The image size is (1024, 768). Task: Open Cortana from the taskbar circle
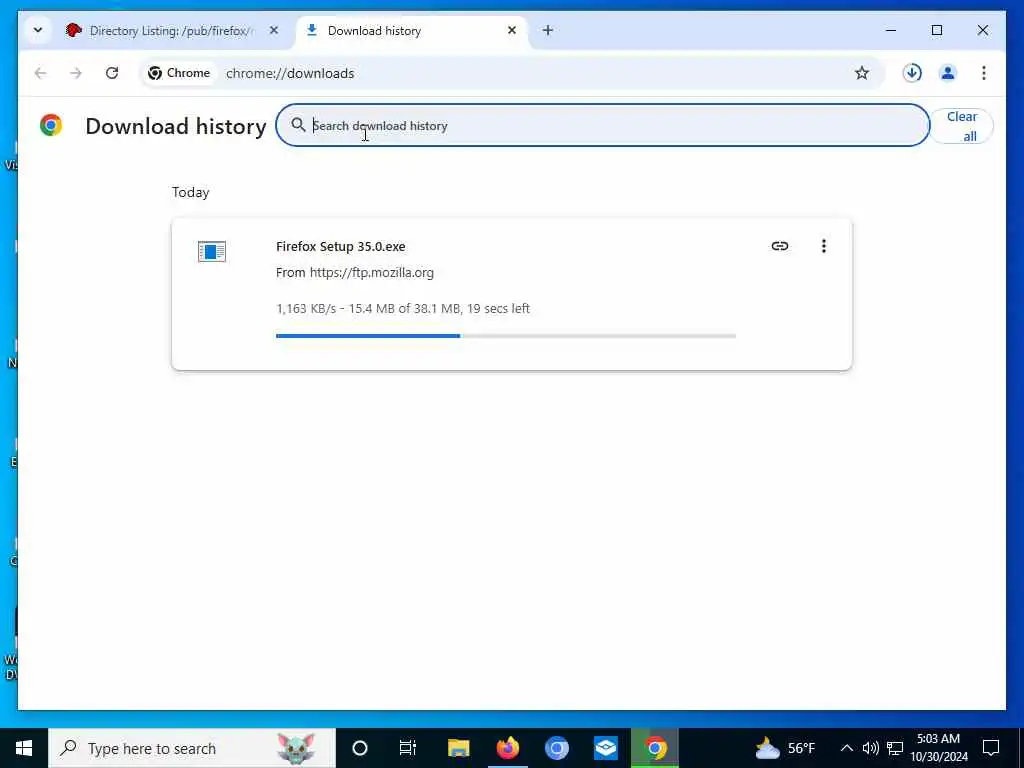pyautogui.click(x=360, y=748)
